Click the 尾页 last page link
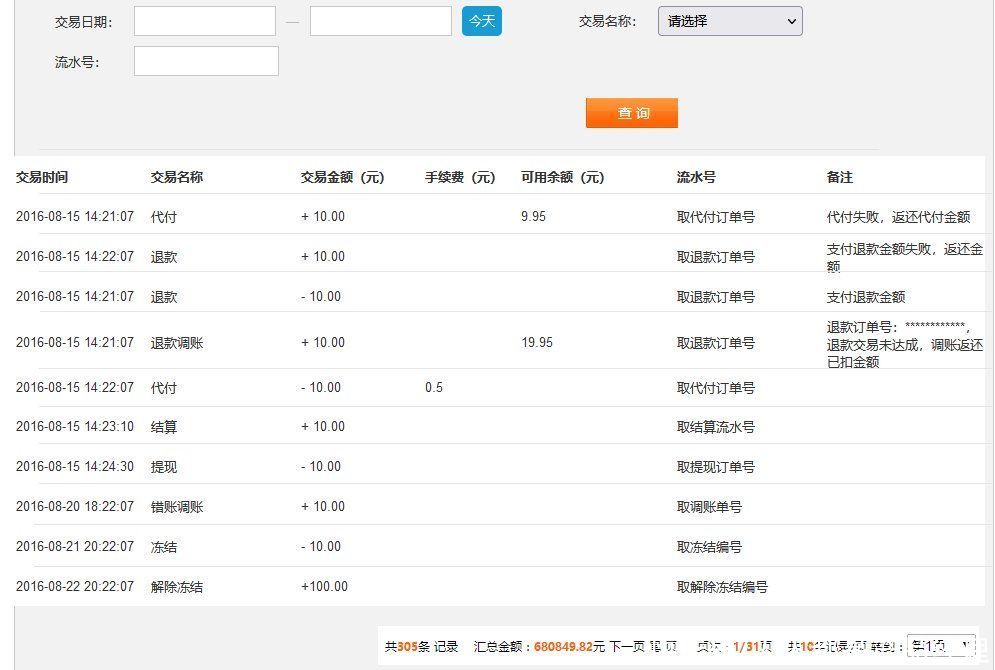Screen dimensions: 995x670 tap(664, 647)
